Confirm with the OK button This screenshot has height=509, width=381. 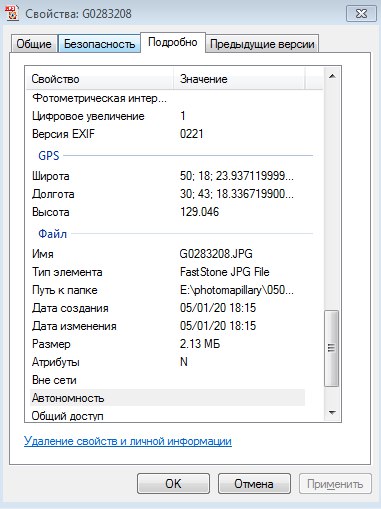click(173, 484)
